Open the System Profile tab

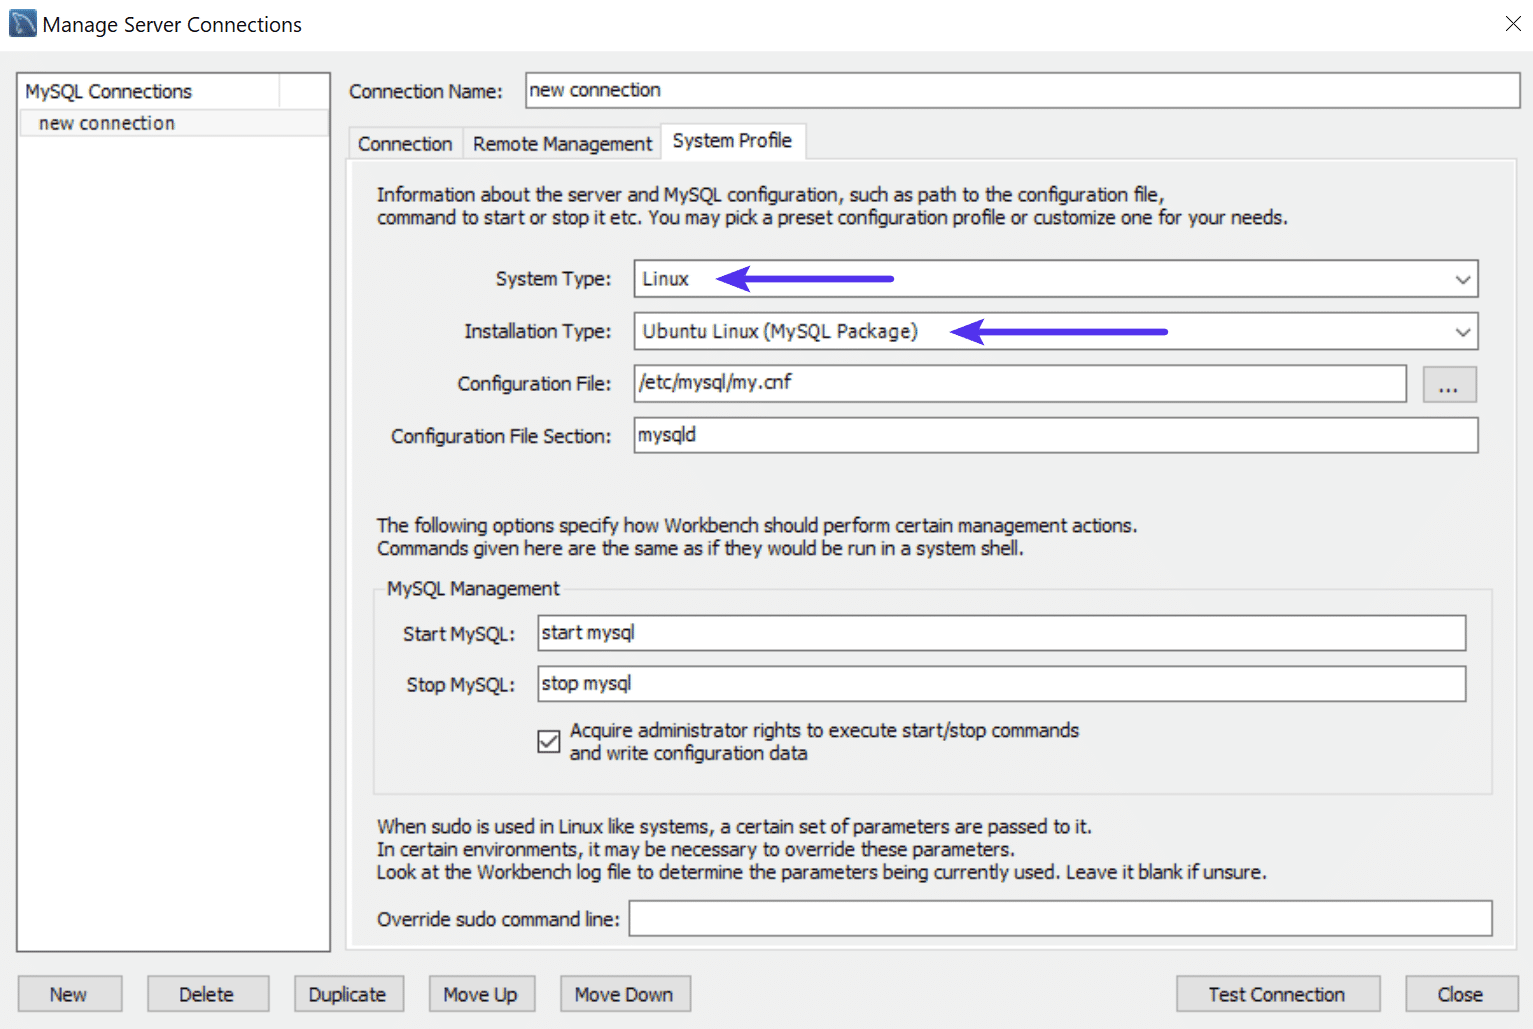point(733,140)
